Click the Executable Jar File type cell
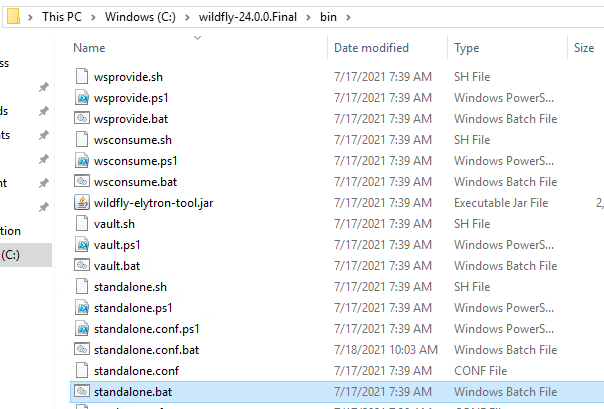The height and width of the screenshot is (409, 604). click(501, 203)
